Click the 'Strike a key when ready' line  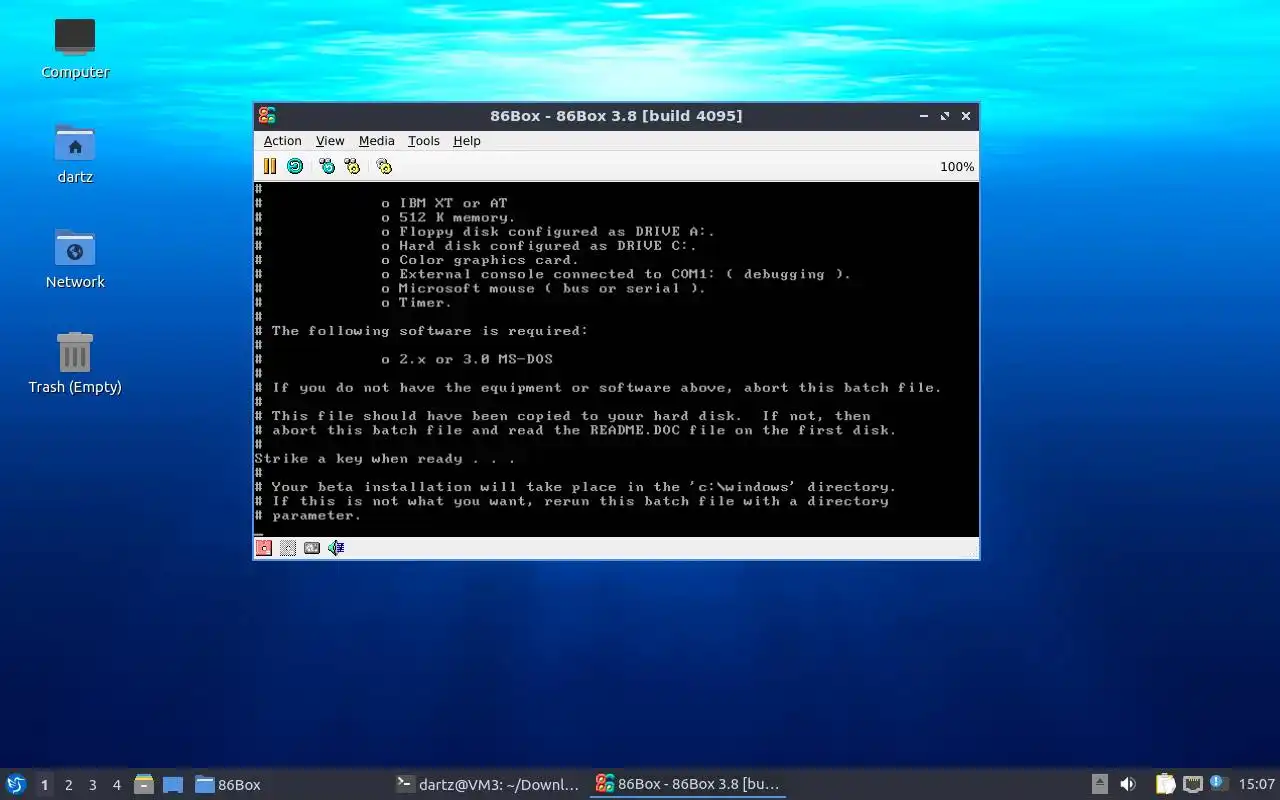pos(385,459)
